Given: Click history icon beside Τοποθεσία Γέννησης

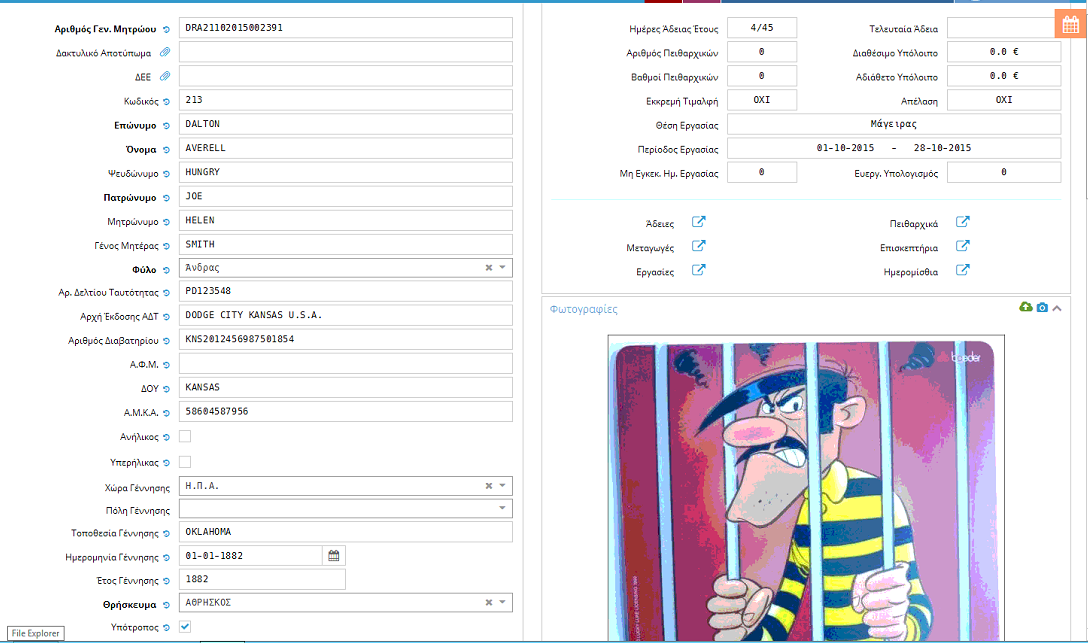Looking at the screenshot, I should (x=167, y=534).
